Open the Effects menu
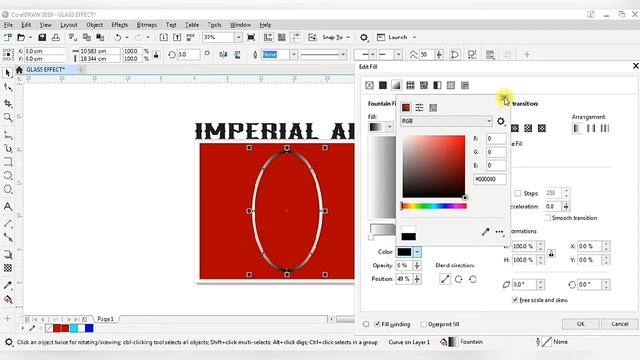The height and width of the screenshot is (360, 640). 119,25
